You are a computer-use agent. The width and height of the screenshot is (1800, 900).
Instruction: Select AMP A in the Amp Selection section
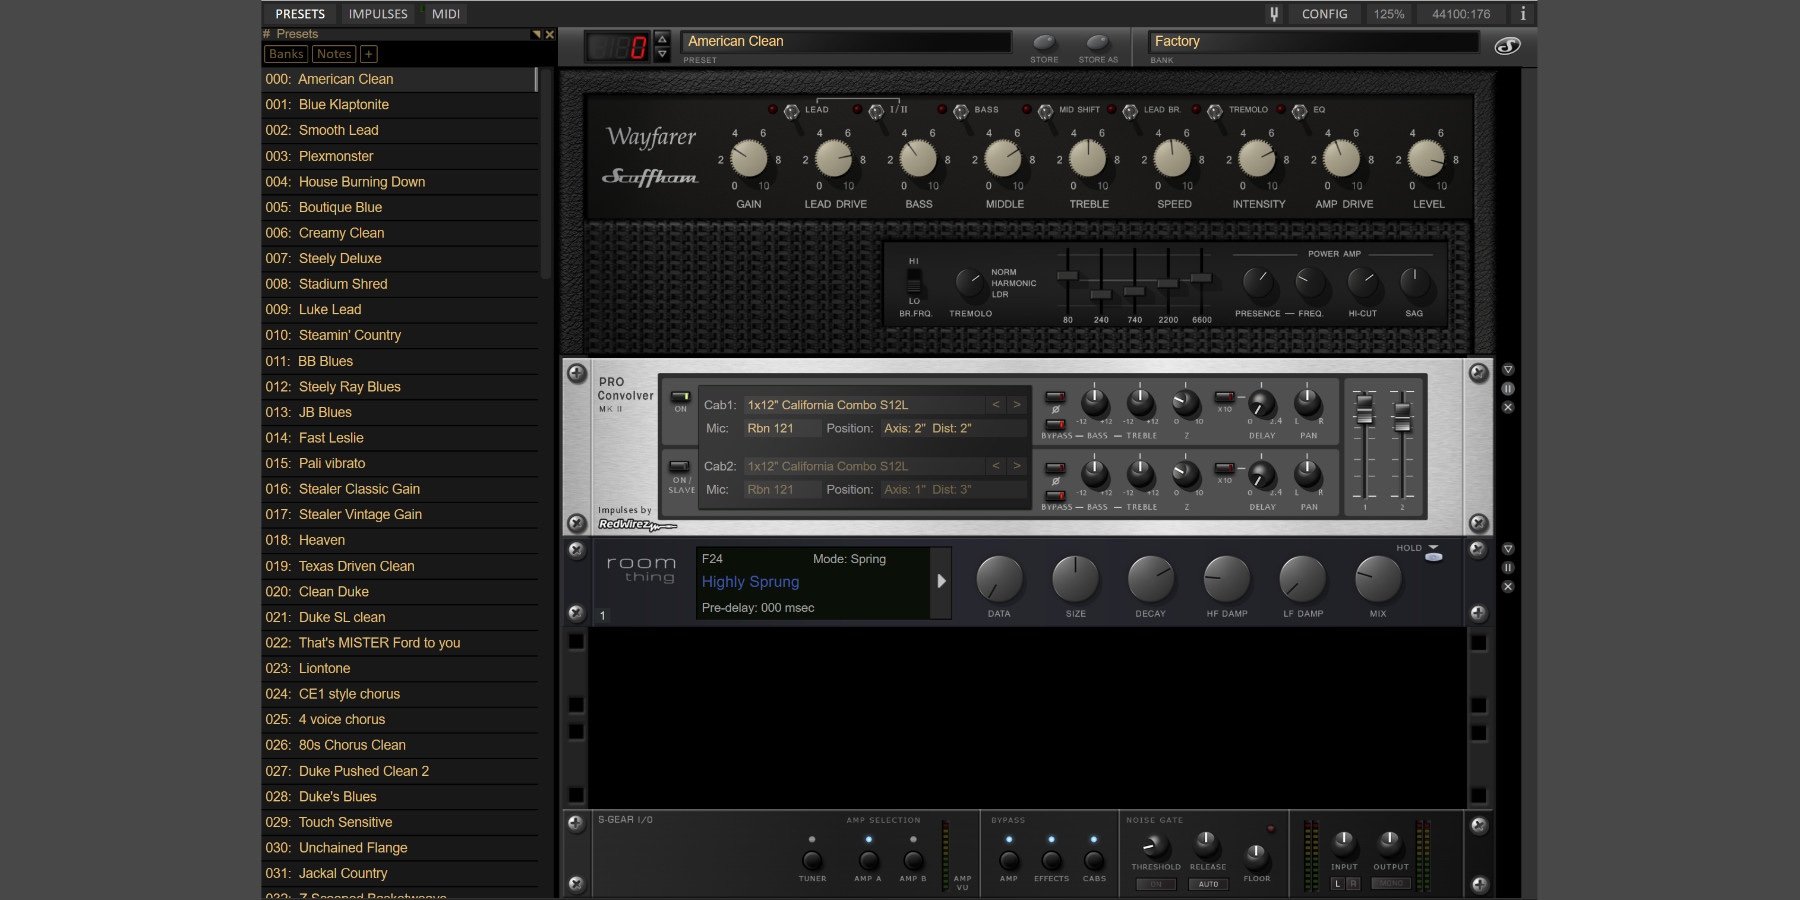(867, 861)
